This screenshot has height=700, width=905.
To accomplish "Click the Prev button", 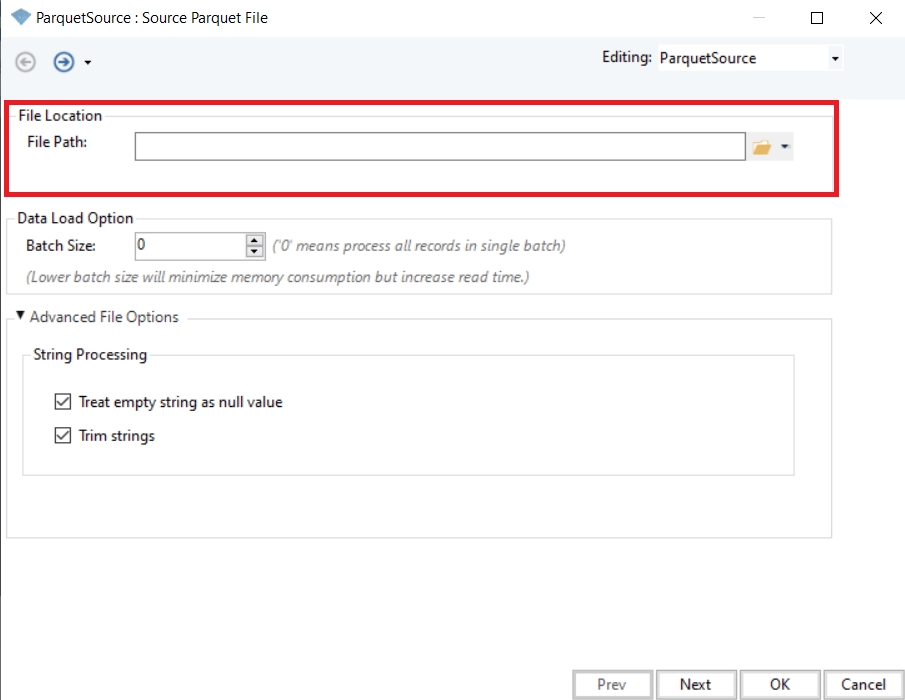I will pyautogui.click(x=612, y=684).
